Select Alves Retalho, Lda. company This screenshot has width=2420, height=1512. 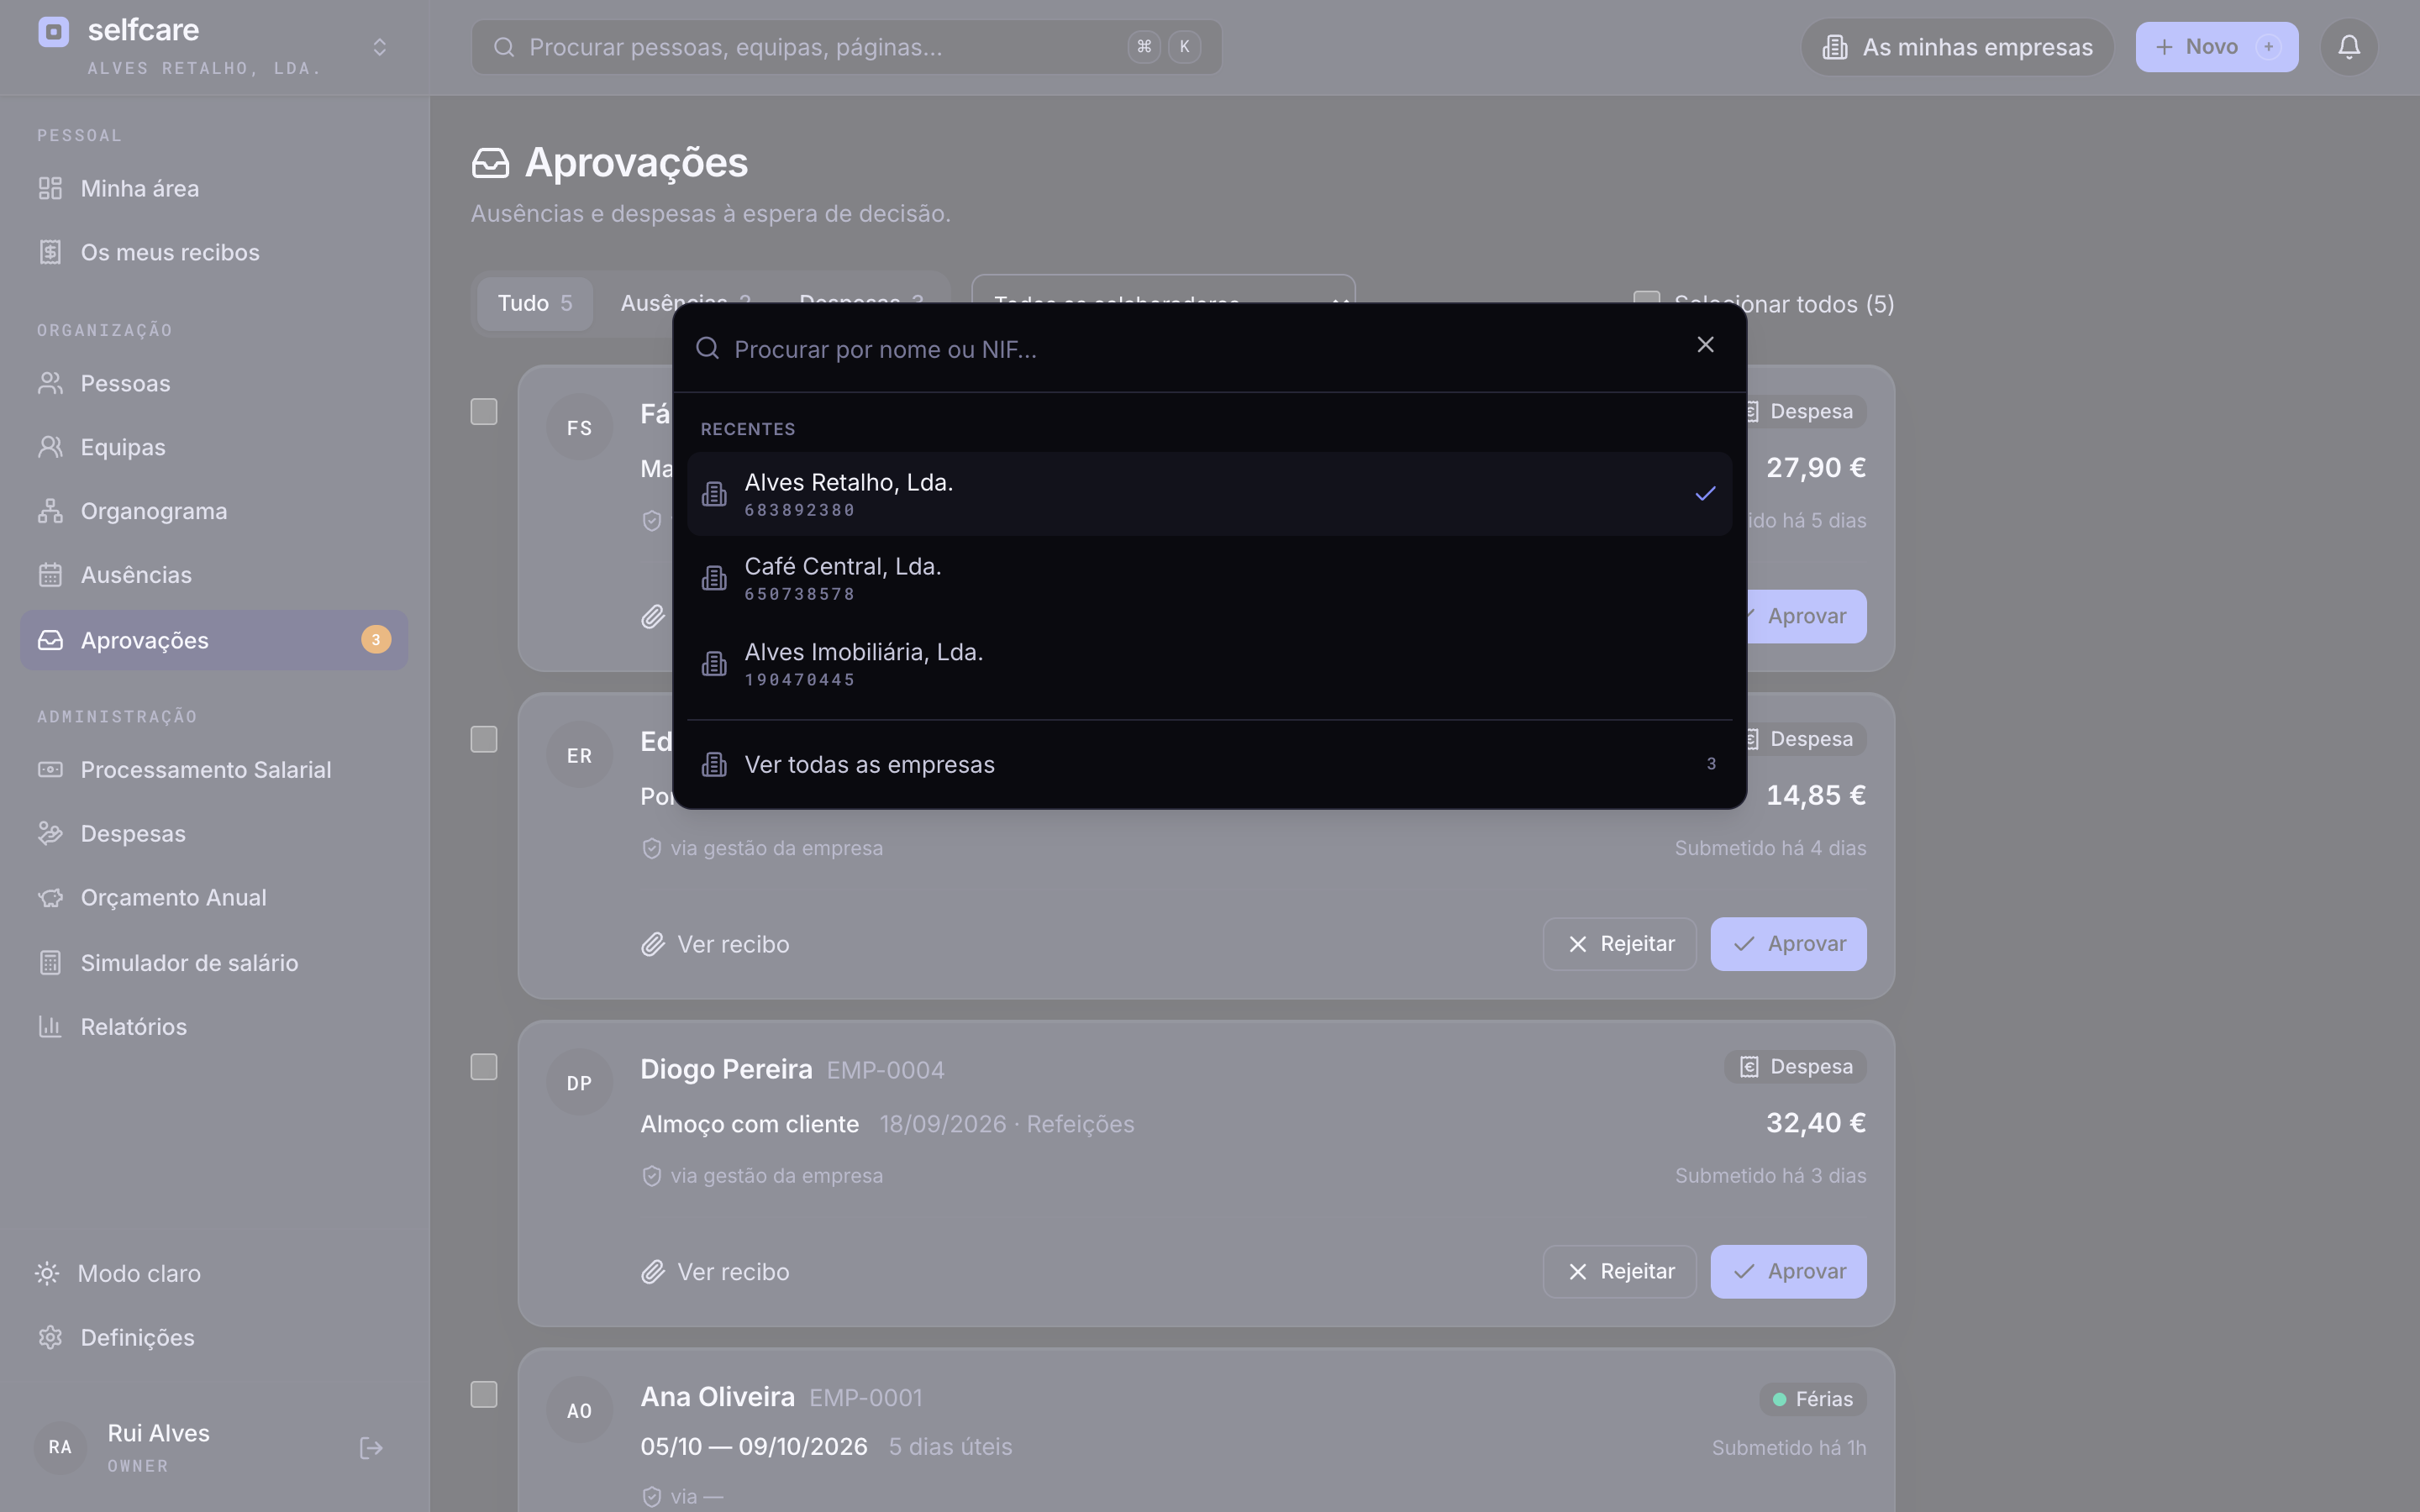pos(1209,494)
